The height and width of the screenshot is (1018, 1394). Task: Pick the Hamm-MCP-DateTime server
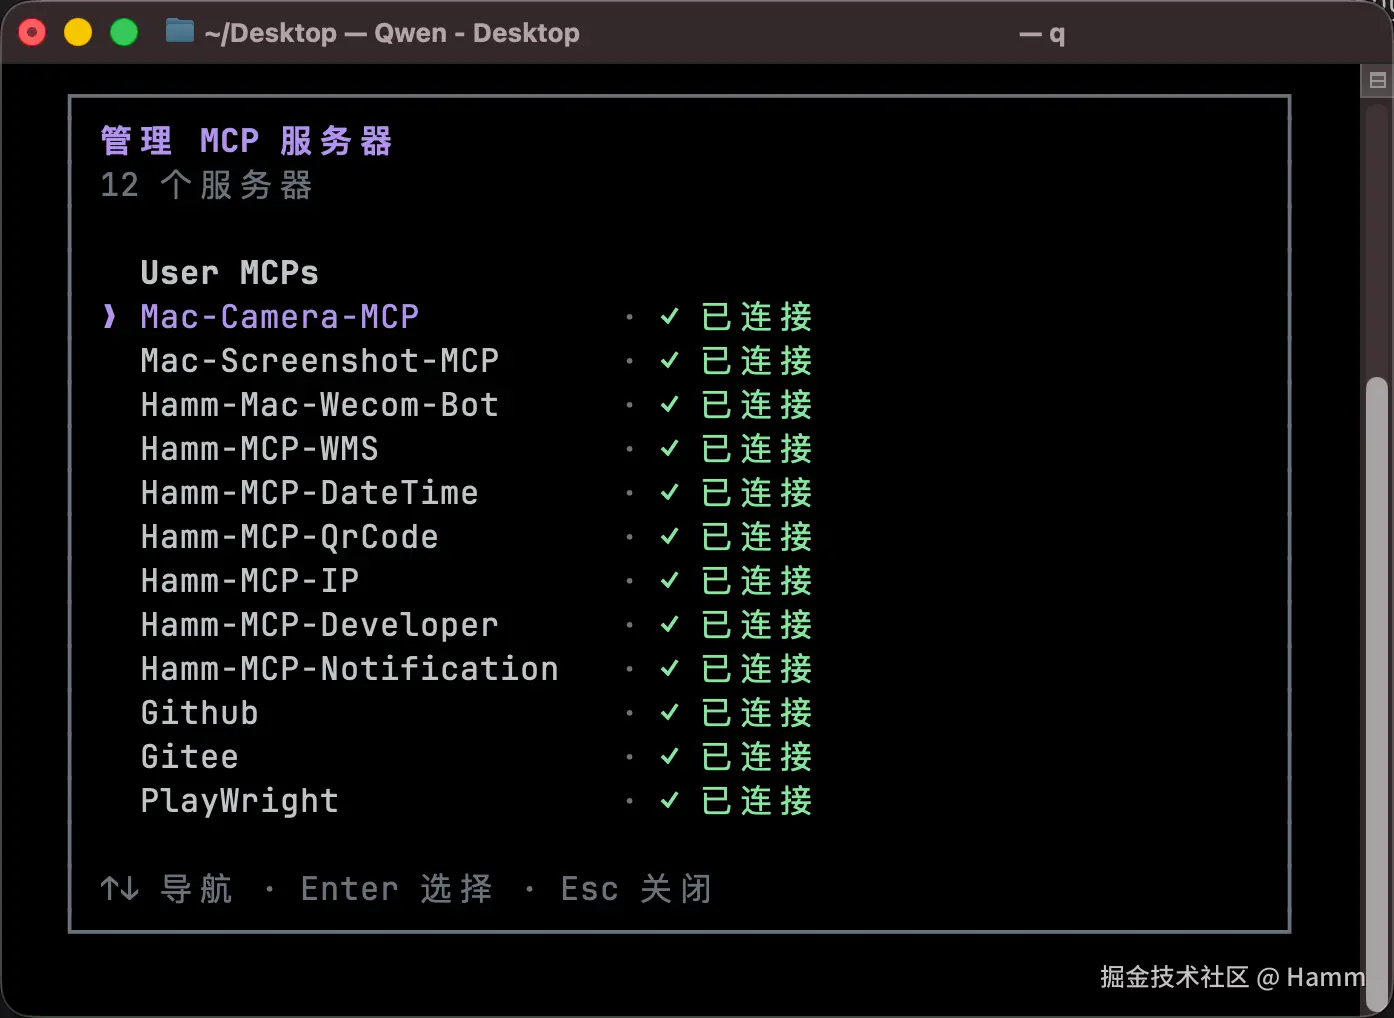pos(309,493)
